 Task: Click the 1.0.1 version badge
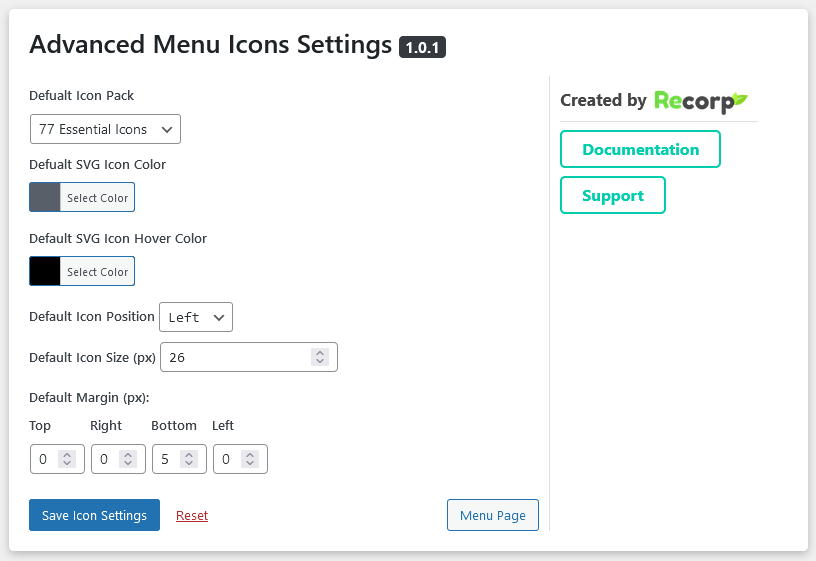[422, 47]
